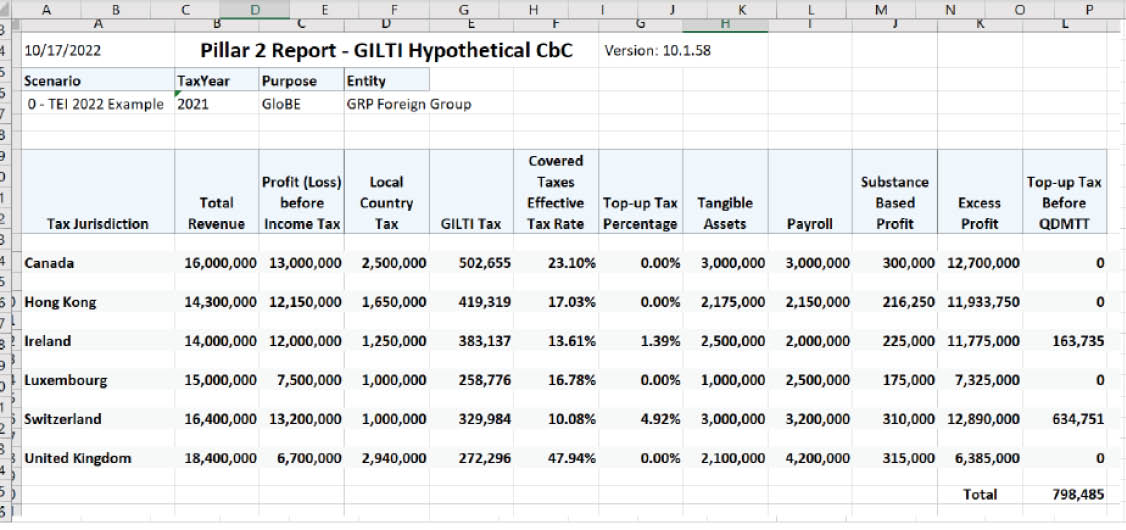Viewport: 1126px width, 530px height.
Task: Select United Kingdom's total revenue 18,400,000
Action: [x=217, y=457]
